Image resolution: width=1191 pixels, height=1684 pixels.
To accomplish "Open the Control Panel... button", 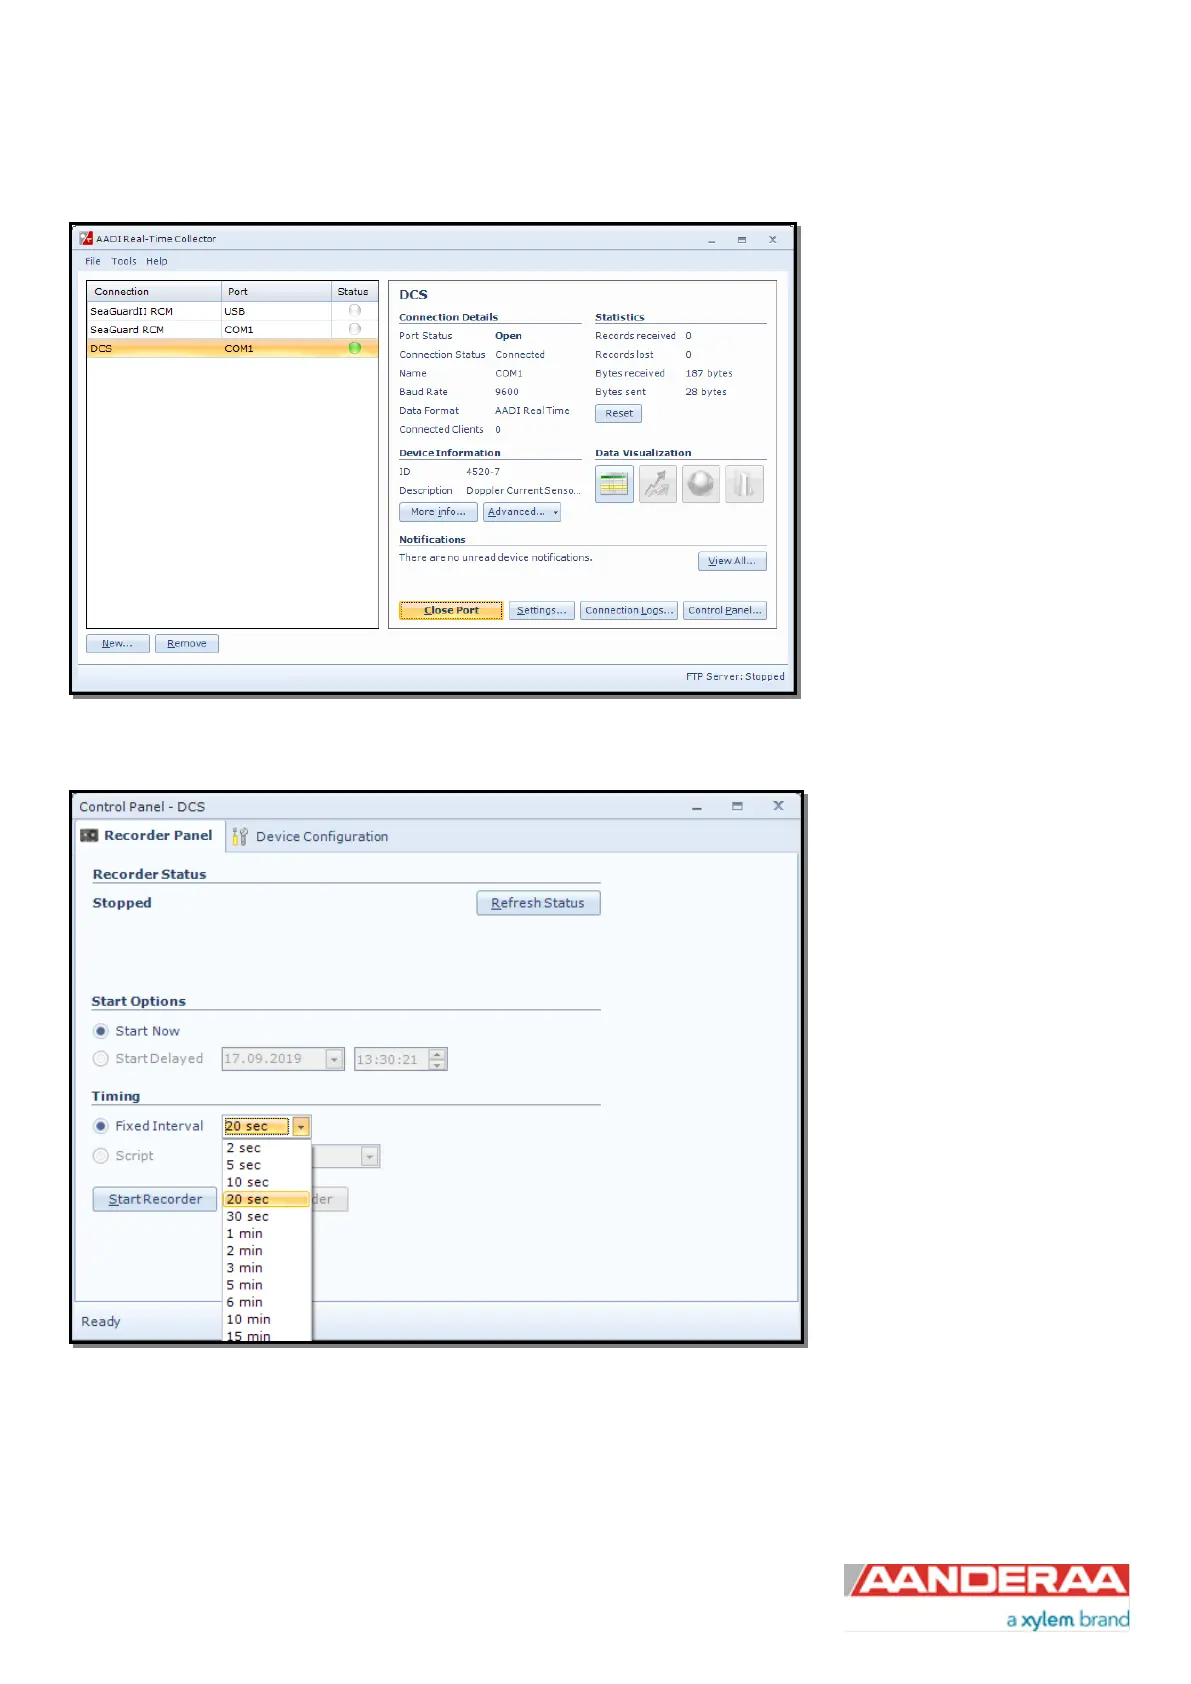I will [x=725, y=610].
